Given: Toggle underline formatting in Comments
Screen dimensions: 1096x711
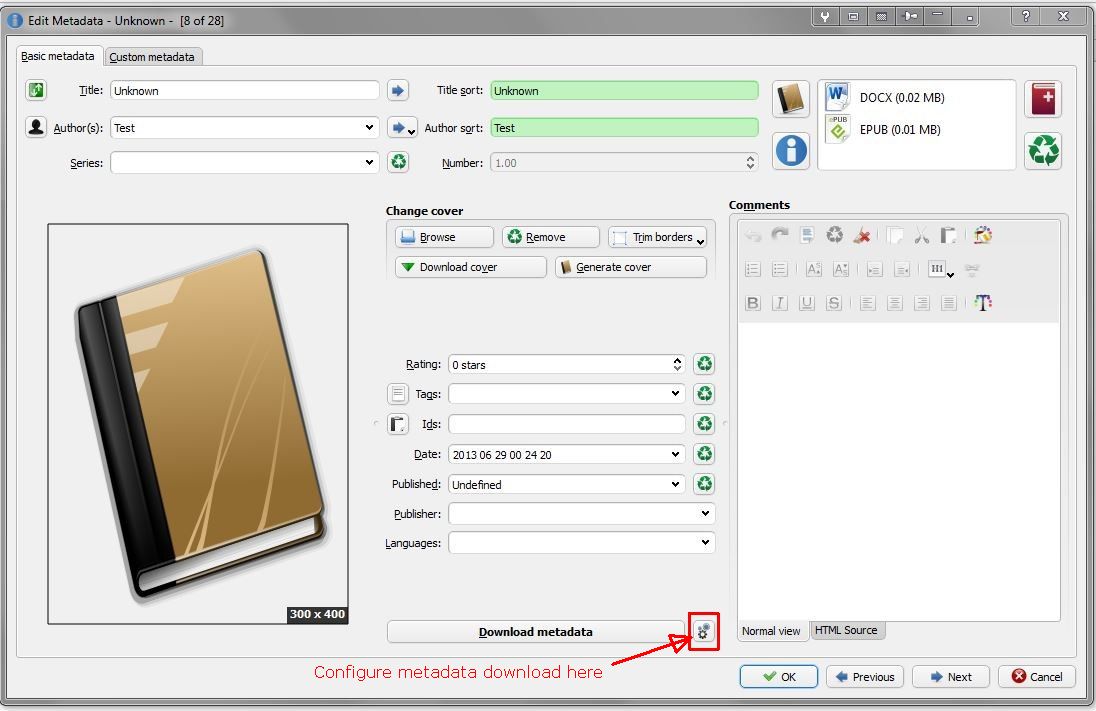Looking at the screenshot, I should pos(807,303).
